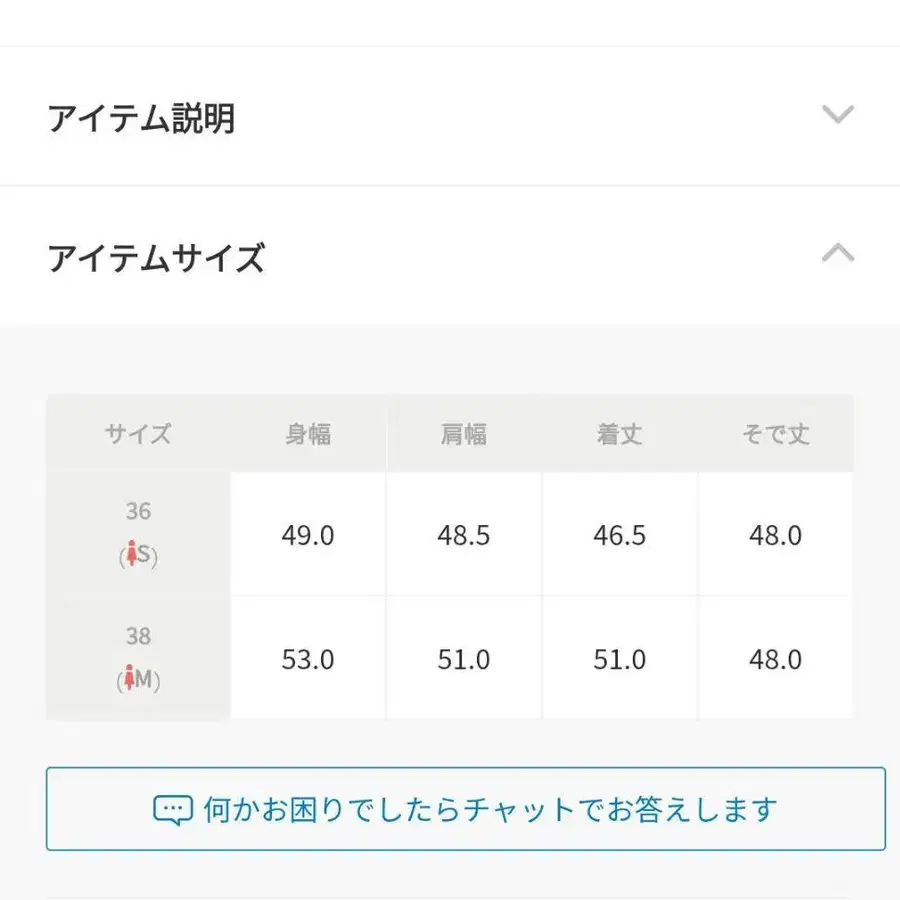
Task: Click the size 38 sleeve length cell
Action: pyautogui.click(x=776, y=660)
